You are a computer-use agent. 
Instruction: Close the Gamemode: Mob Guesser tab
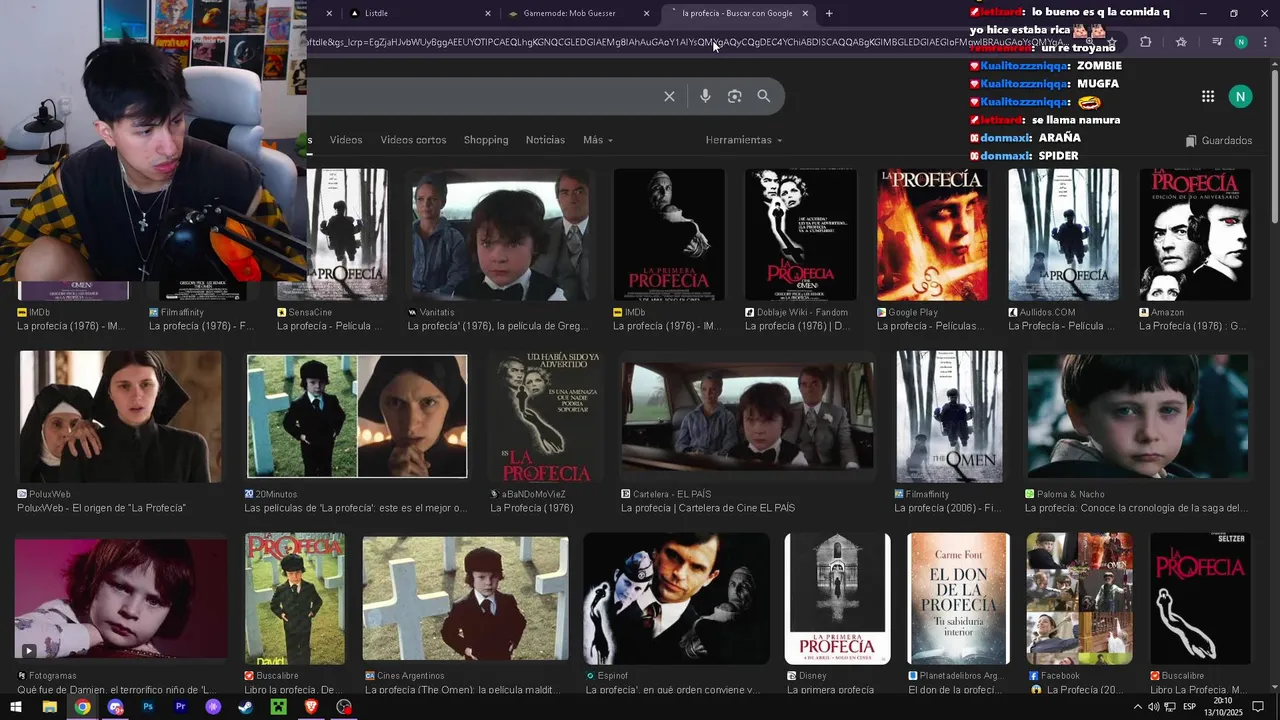pyautogui.click(x=646, y=13)
